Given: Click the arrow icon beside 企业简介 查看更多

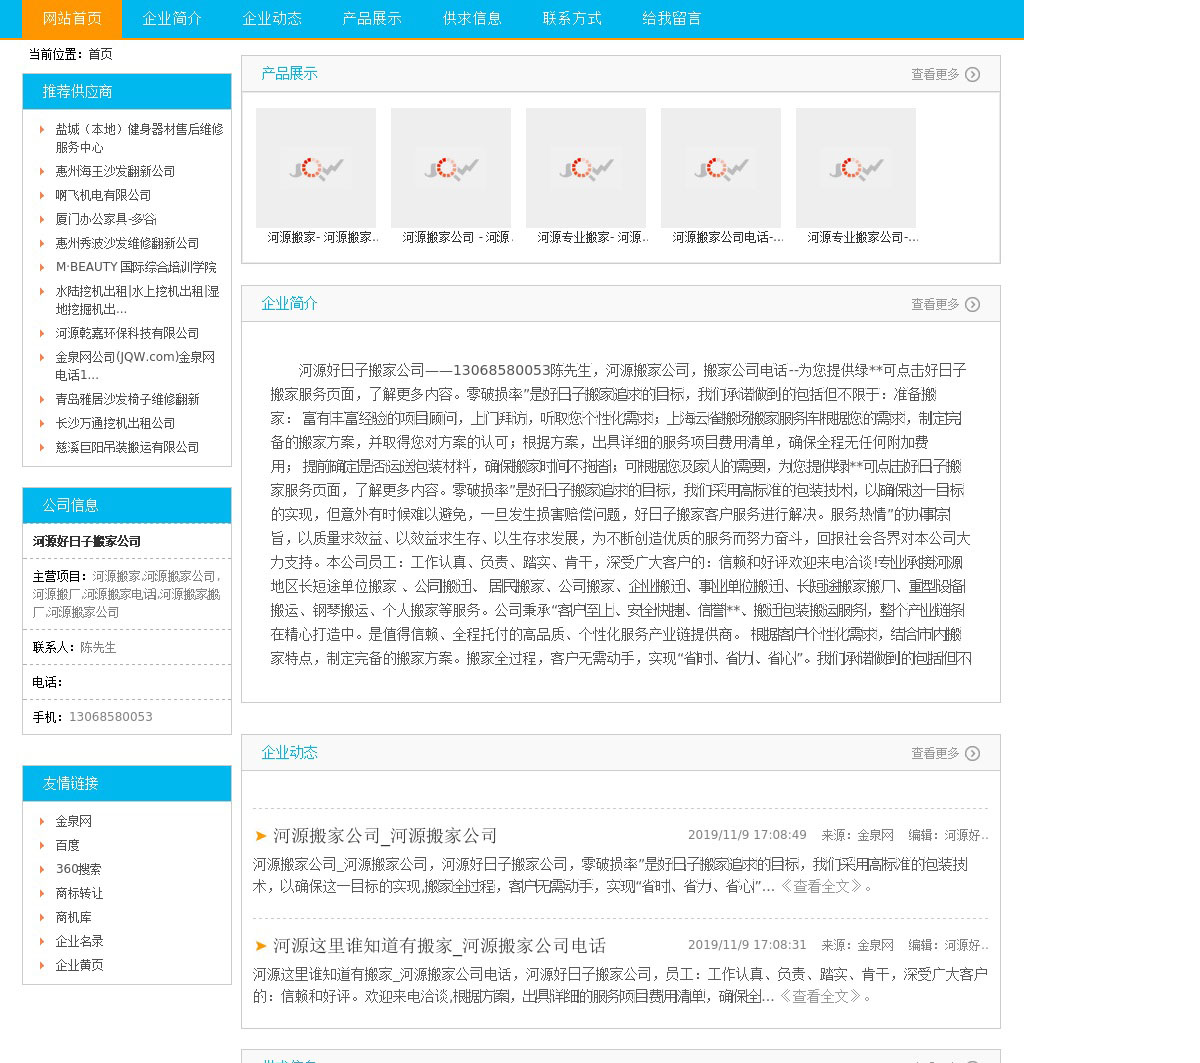Looking at the screenshot, I should [972, 305].
